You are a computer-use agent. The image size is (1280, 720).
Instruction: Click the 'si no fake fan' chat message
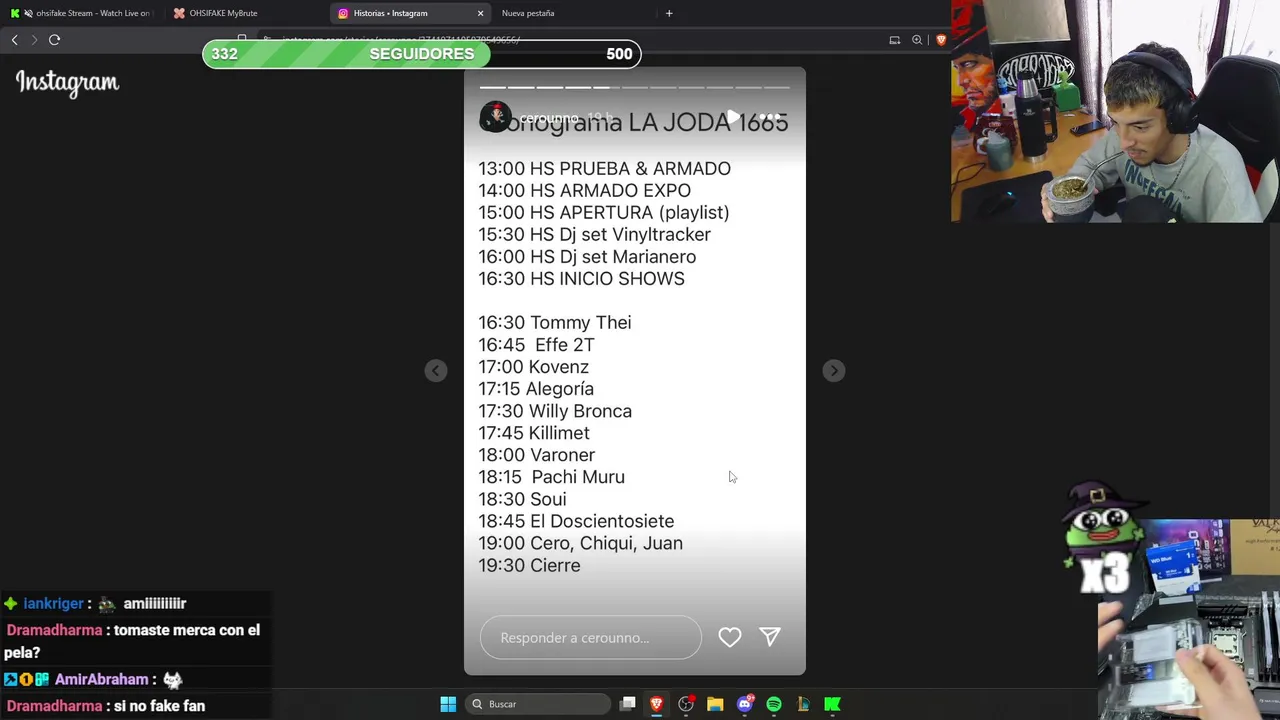coord(159,706)
